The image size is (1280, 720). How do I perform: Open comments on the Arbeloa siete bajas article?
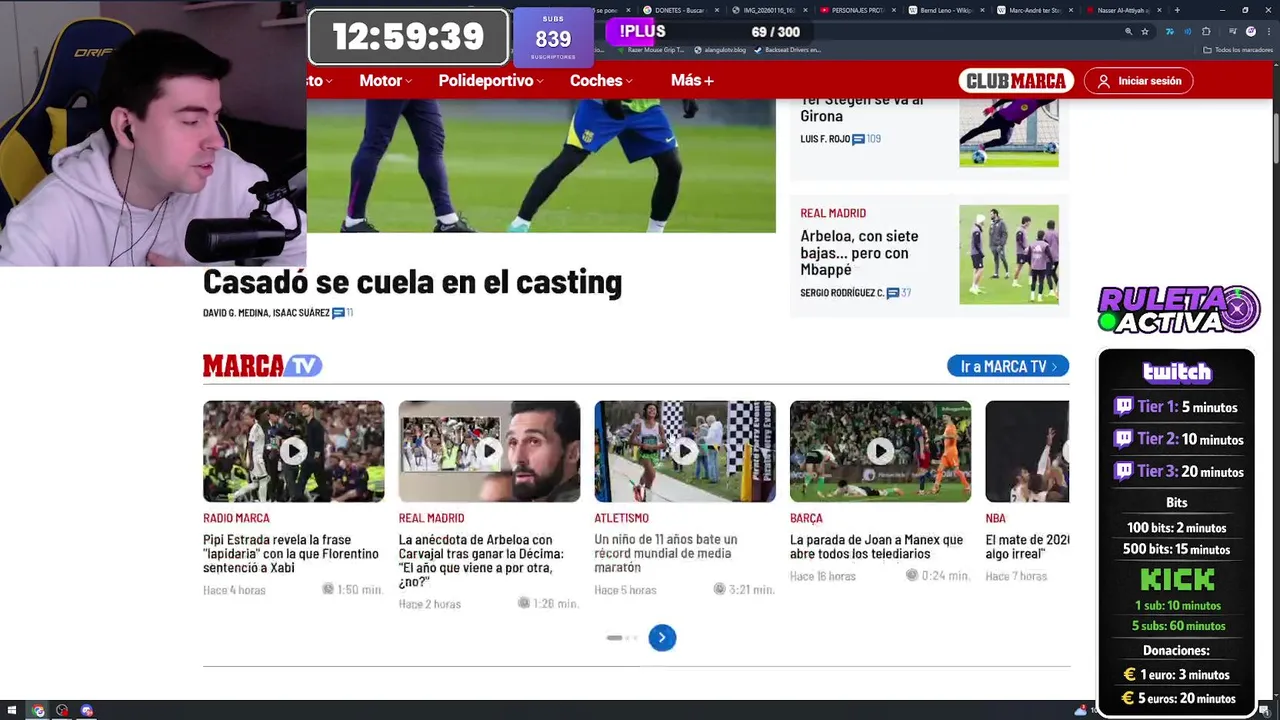point(898,293)
